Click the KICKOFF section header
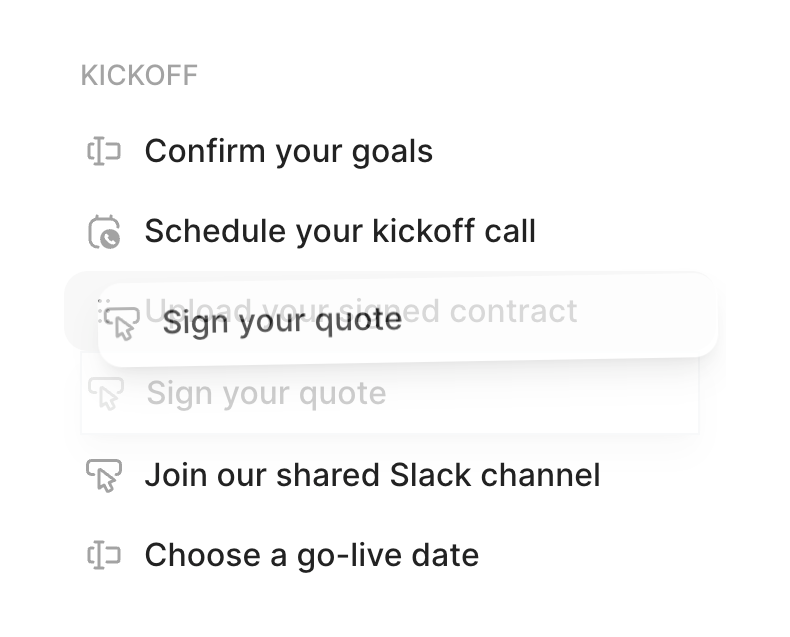 [139, 76]
